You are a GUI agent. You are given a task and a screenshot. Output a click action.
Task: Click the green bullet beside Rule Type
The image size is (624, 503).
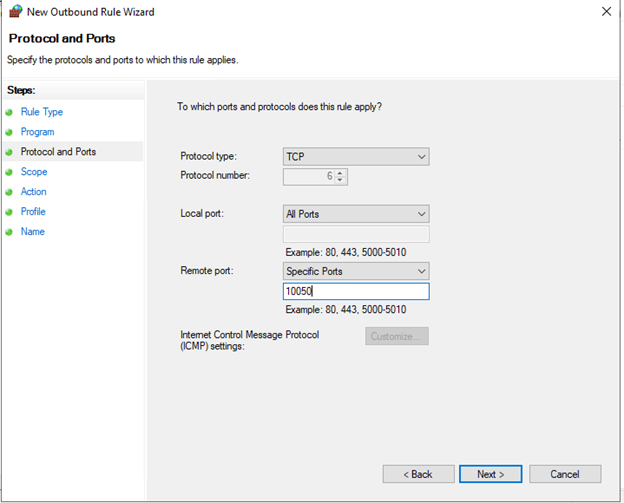click(x=9, y=112)
